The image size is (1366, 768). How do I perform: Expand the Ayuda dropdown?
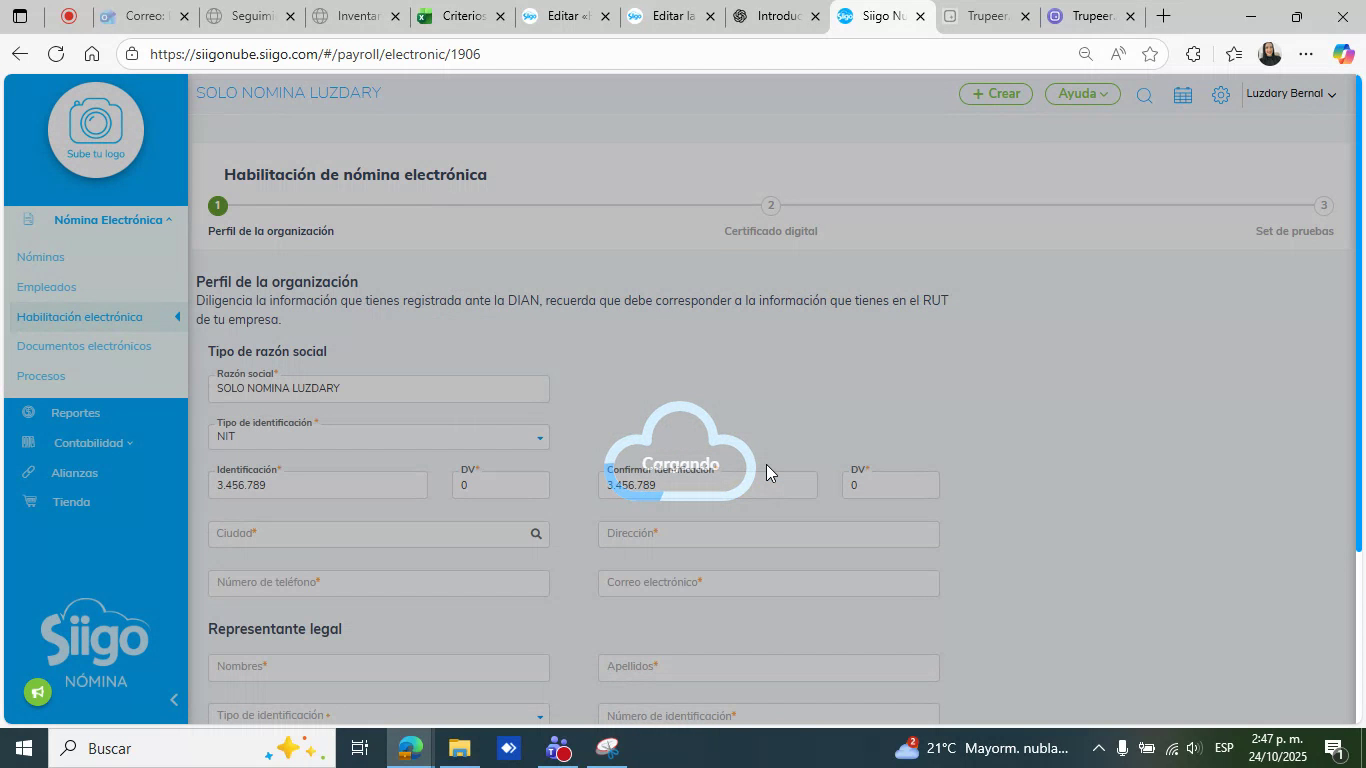coord(1083,94)
